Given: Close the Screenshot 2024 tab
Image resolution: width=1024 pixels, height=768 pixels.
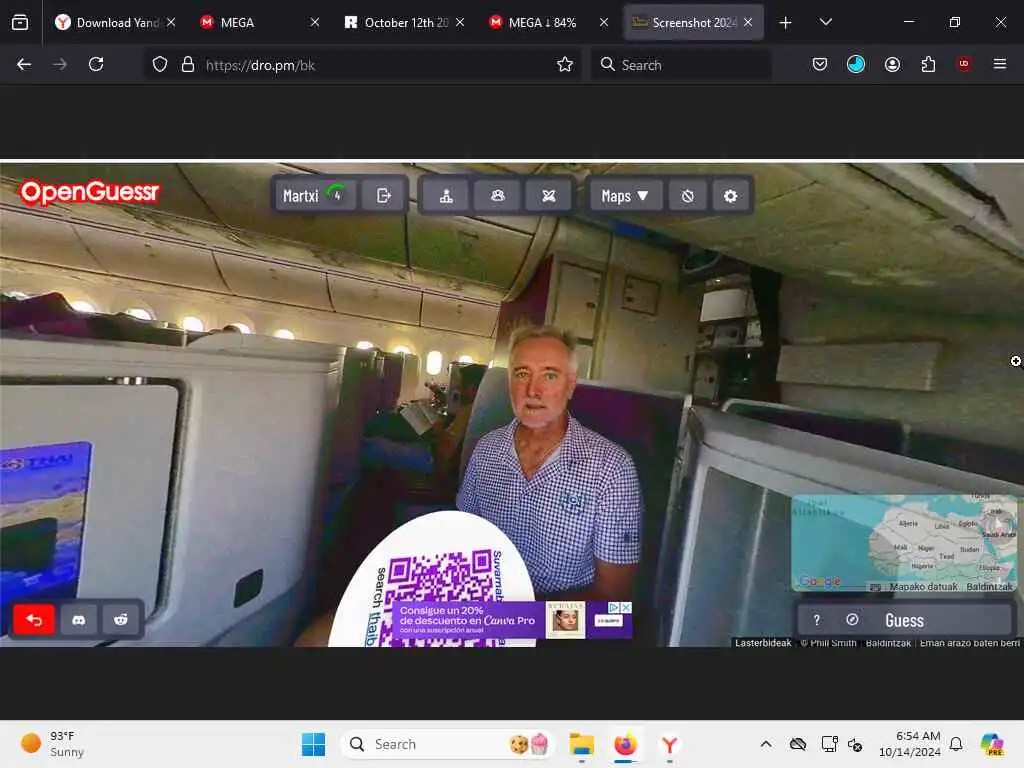Looking at the screenshot, I should (748, 22).
